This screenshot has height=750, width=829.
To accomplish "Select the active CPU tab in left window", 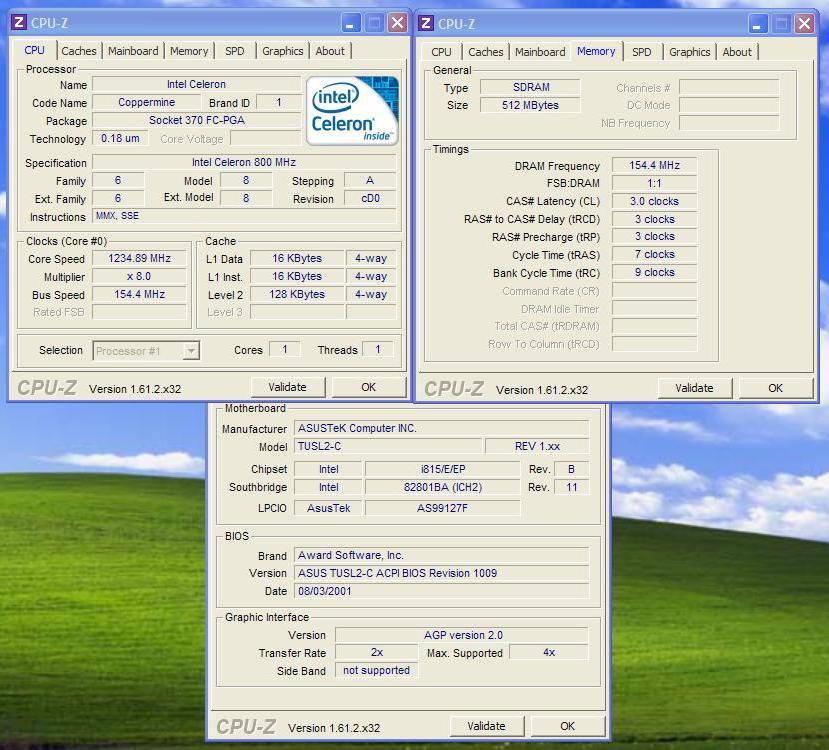I will pyautogui.click(x=34, y=50).
